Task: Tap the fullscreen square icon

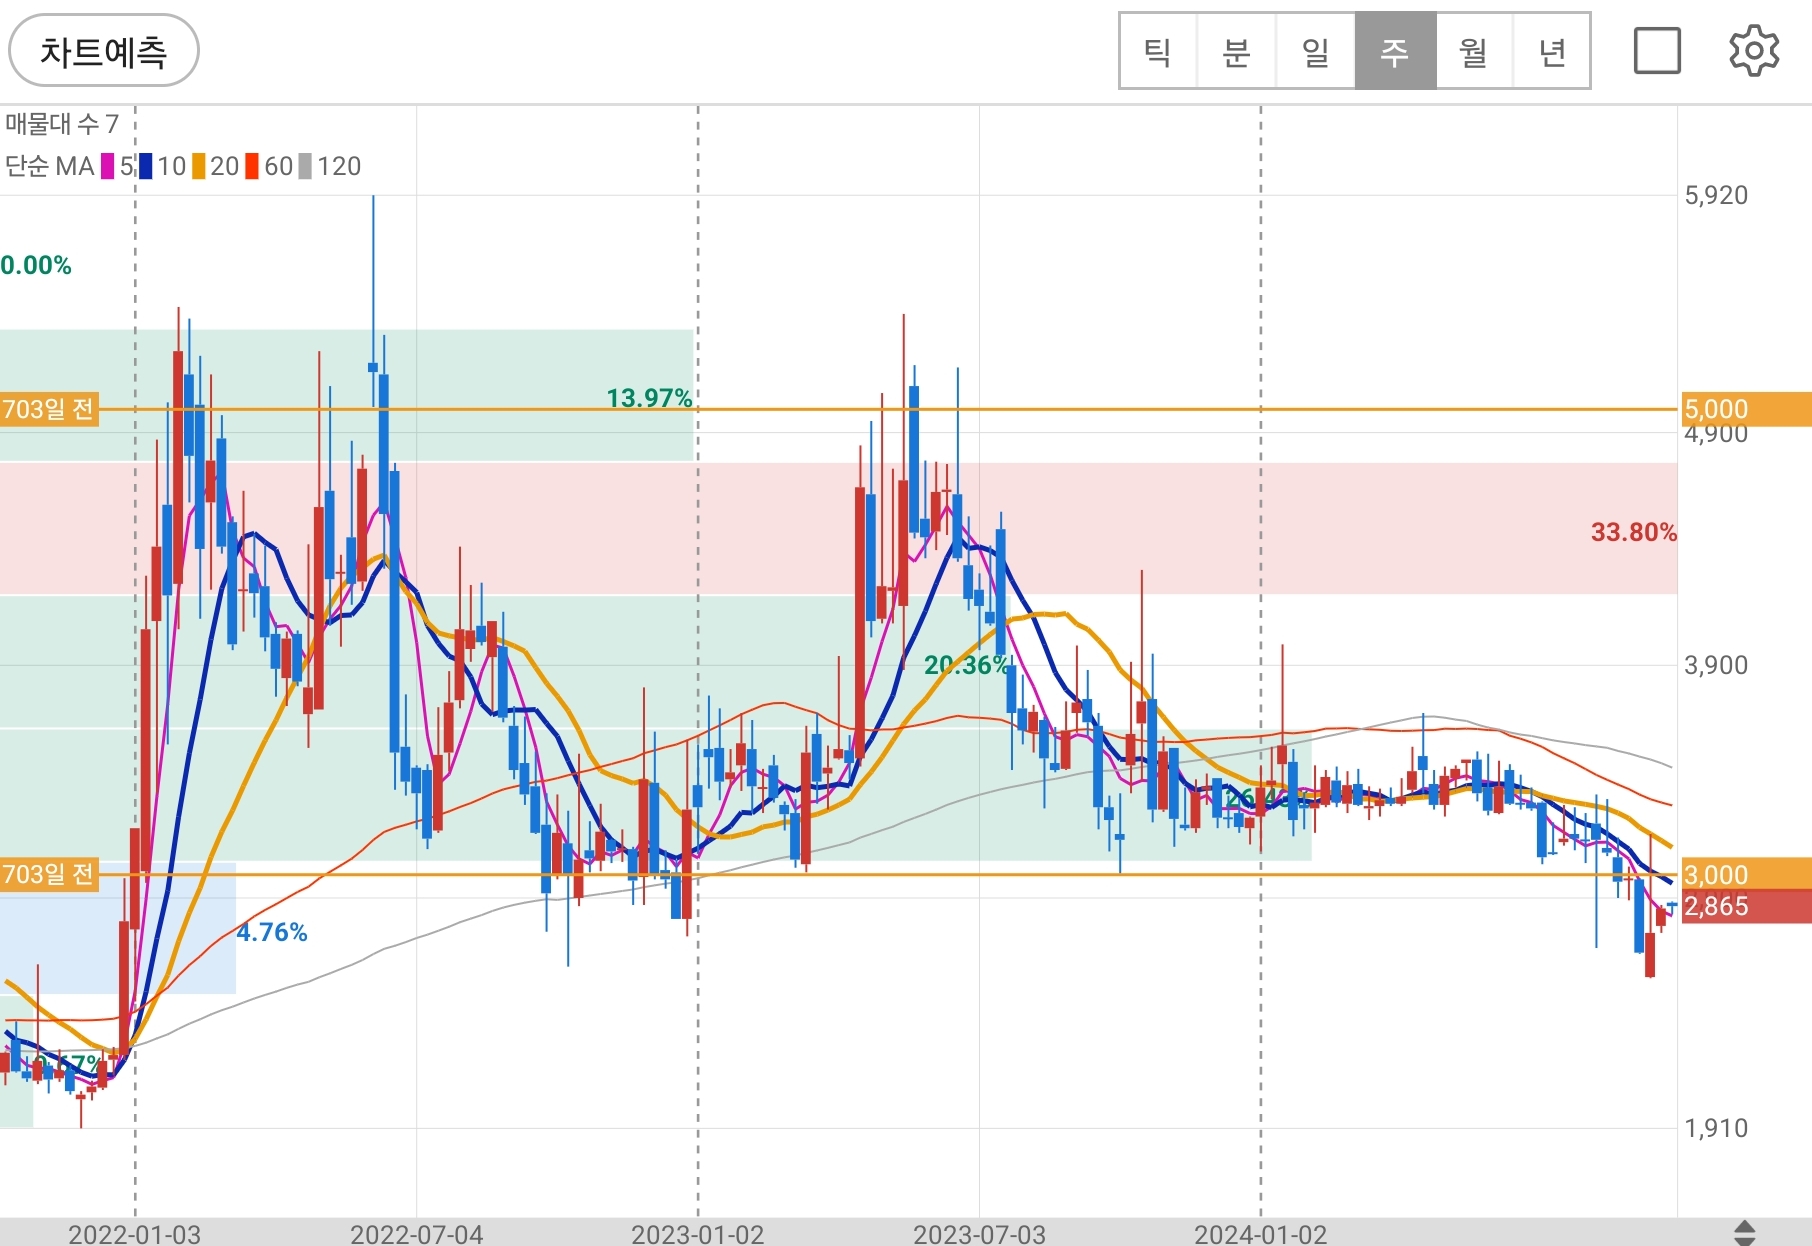Action: tap(1657, 51)
